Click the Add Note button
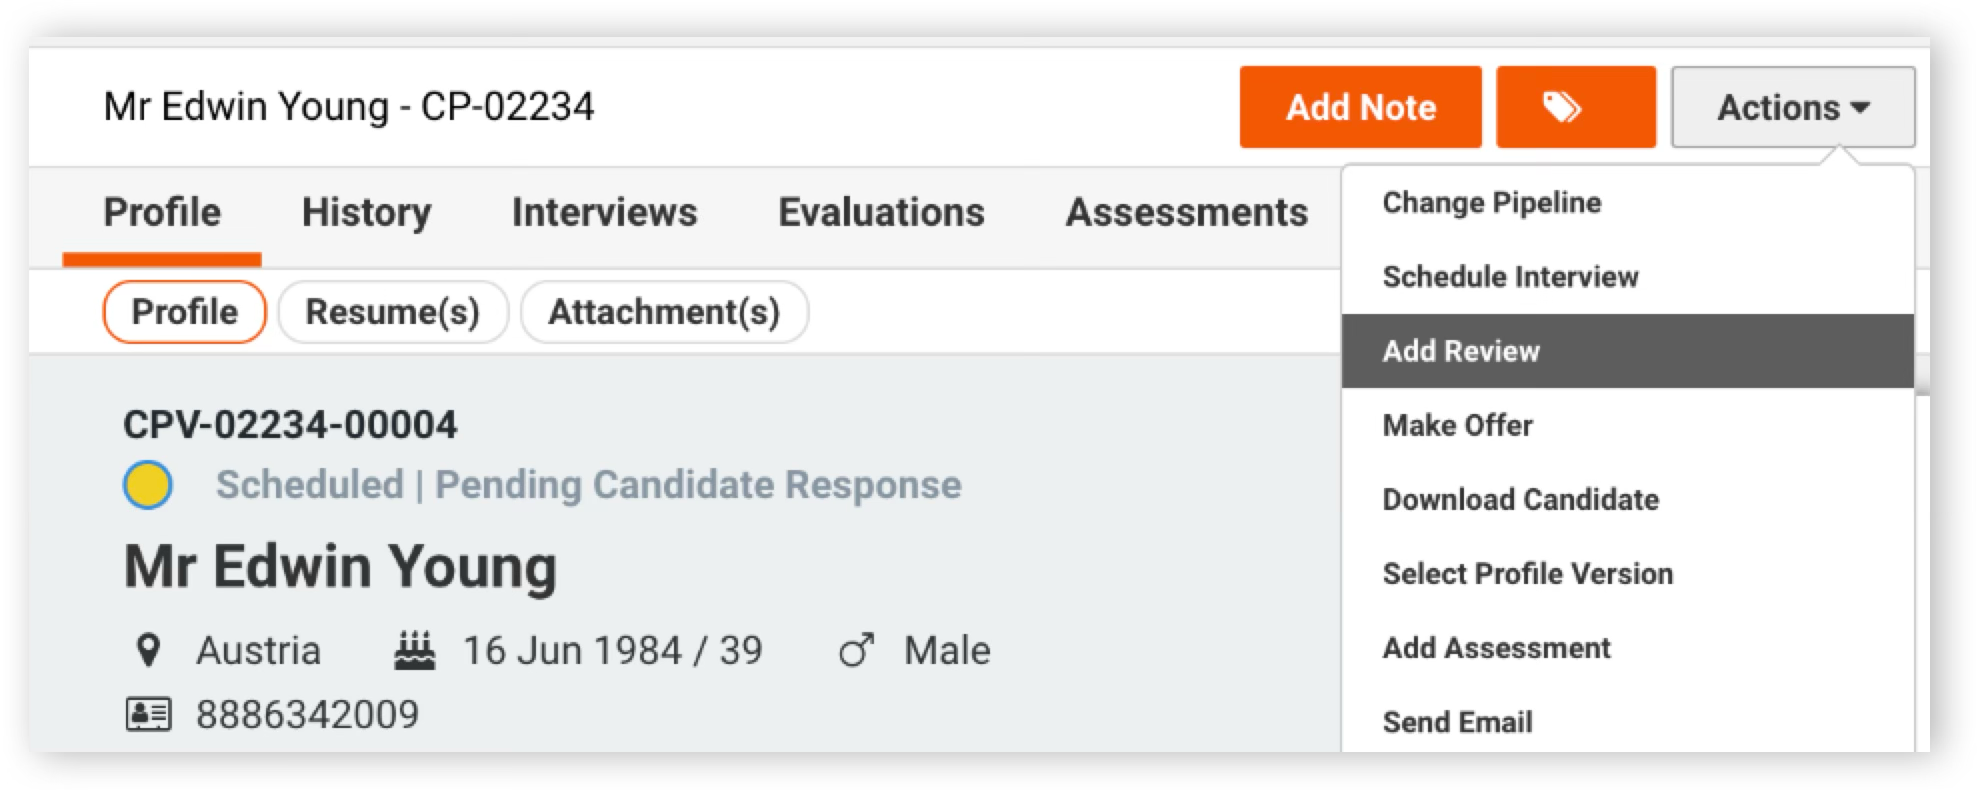 click(x=1360, y=107)
